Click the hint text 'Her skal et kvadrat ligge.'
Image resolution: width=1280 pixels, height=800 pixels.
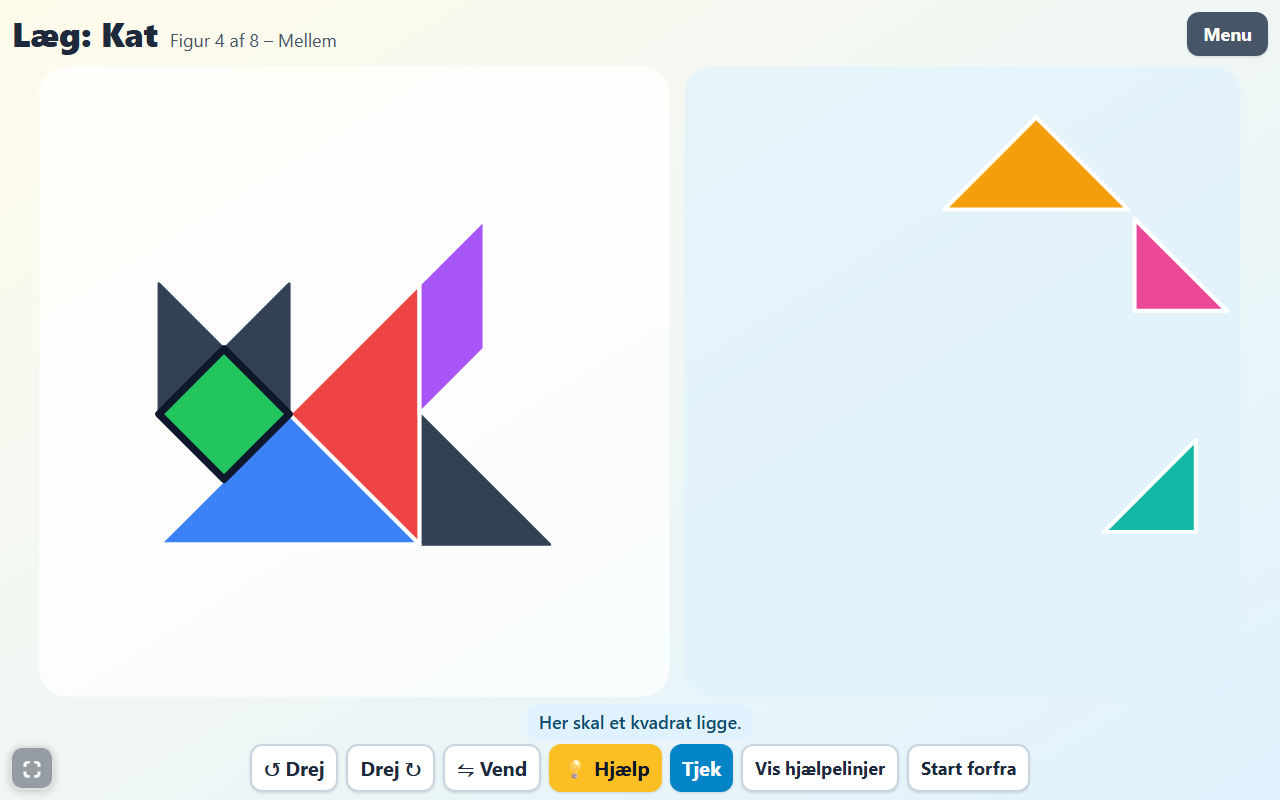click(640, 722)
